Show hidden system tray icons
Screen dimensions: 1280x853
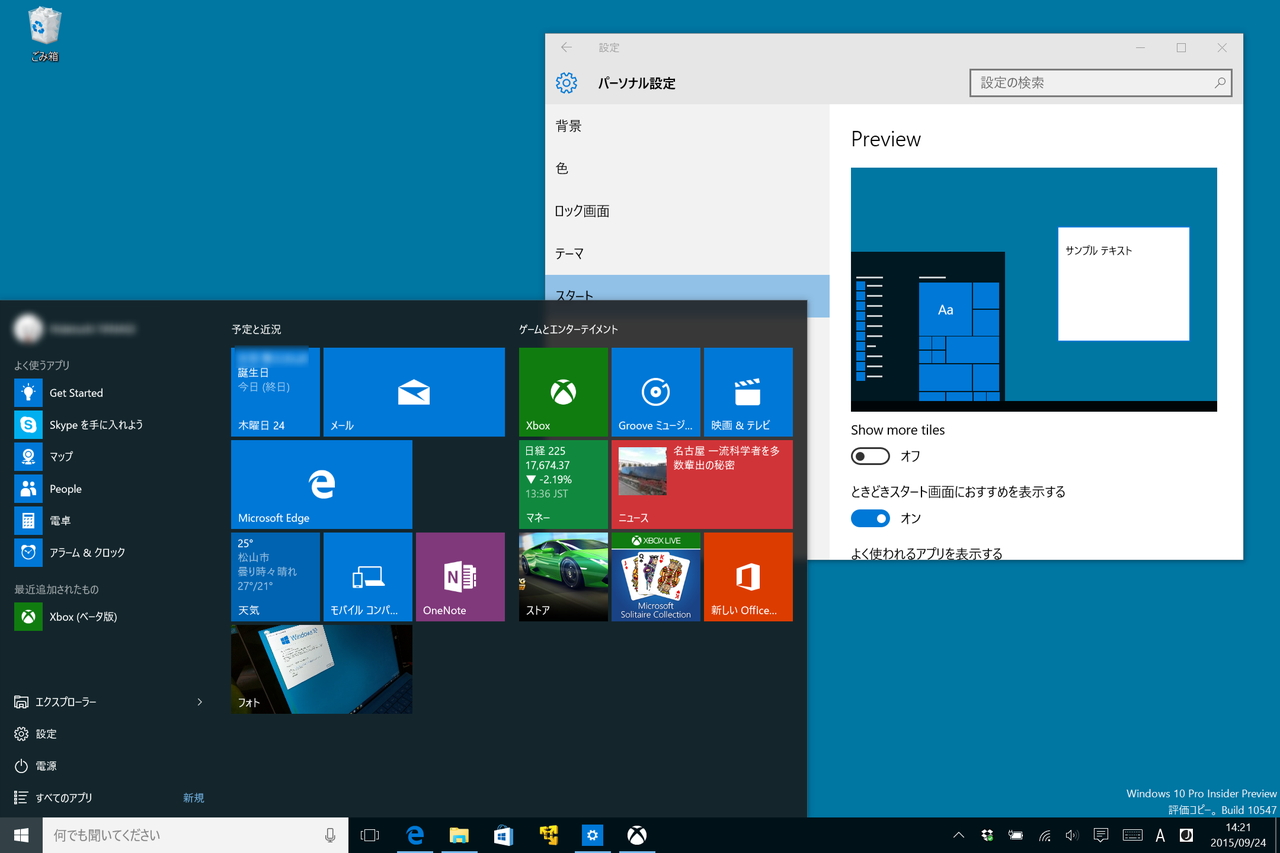click(958, 835)
